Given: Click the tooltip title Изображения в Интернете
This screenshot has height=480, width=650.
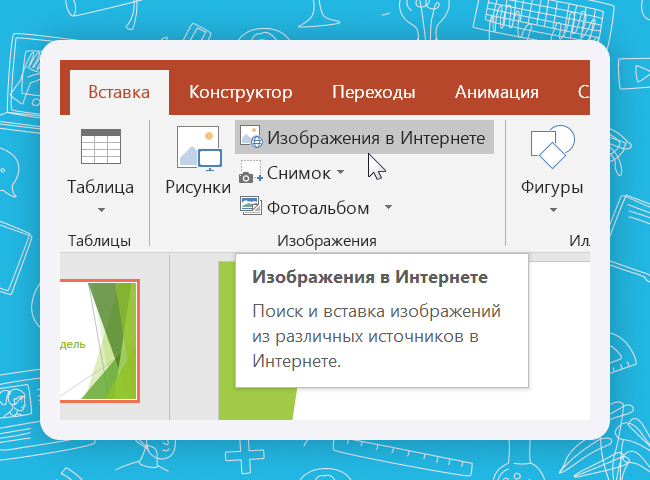Looking at the screenshot, I should click(370, 277).
